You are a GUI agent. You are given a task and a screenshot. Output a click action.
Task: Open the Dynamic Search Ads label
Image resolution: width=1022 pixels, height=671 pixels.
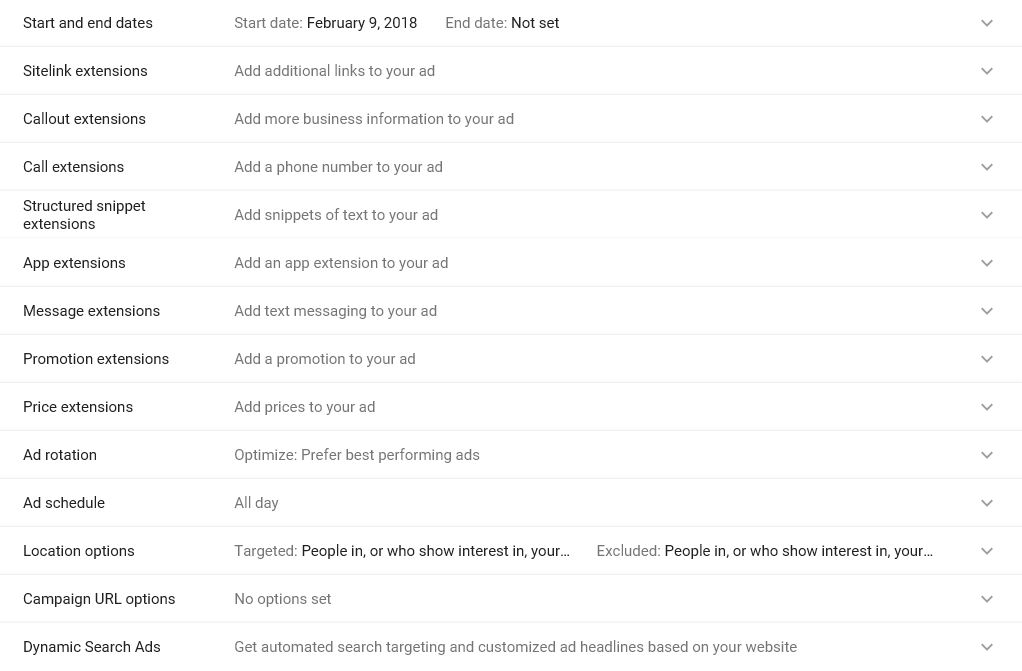pyautogui.click(x=92, y=647)
